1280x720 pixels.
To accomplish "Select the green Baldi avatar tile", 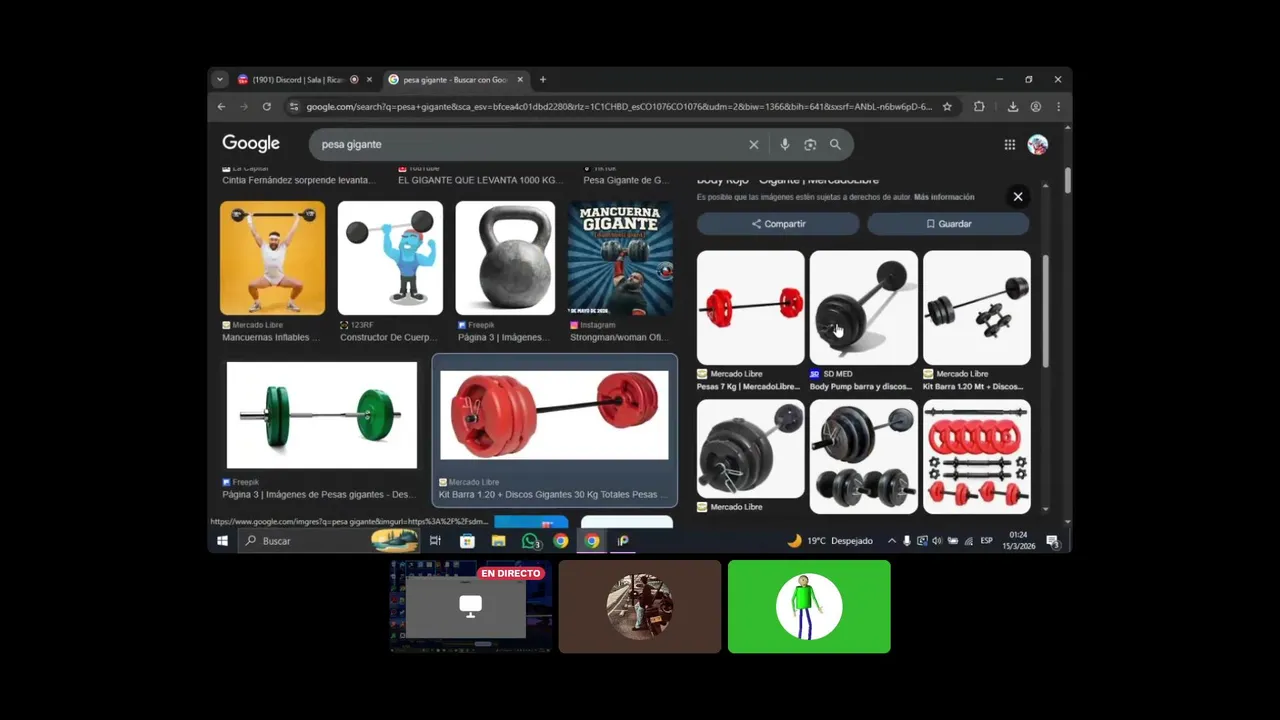I will (x=809, y=606).
